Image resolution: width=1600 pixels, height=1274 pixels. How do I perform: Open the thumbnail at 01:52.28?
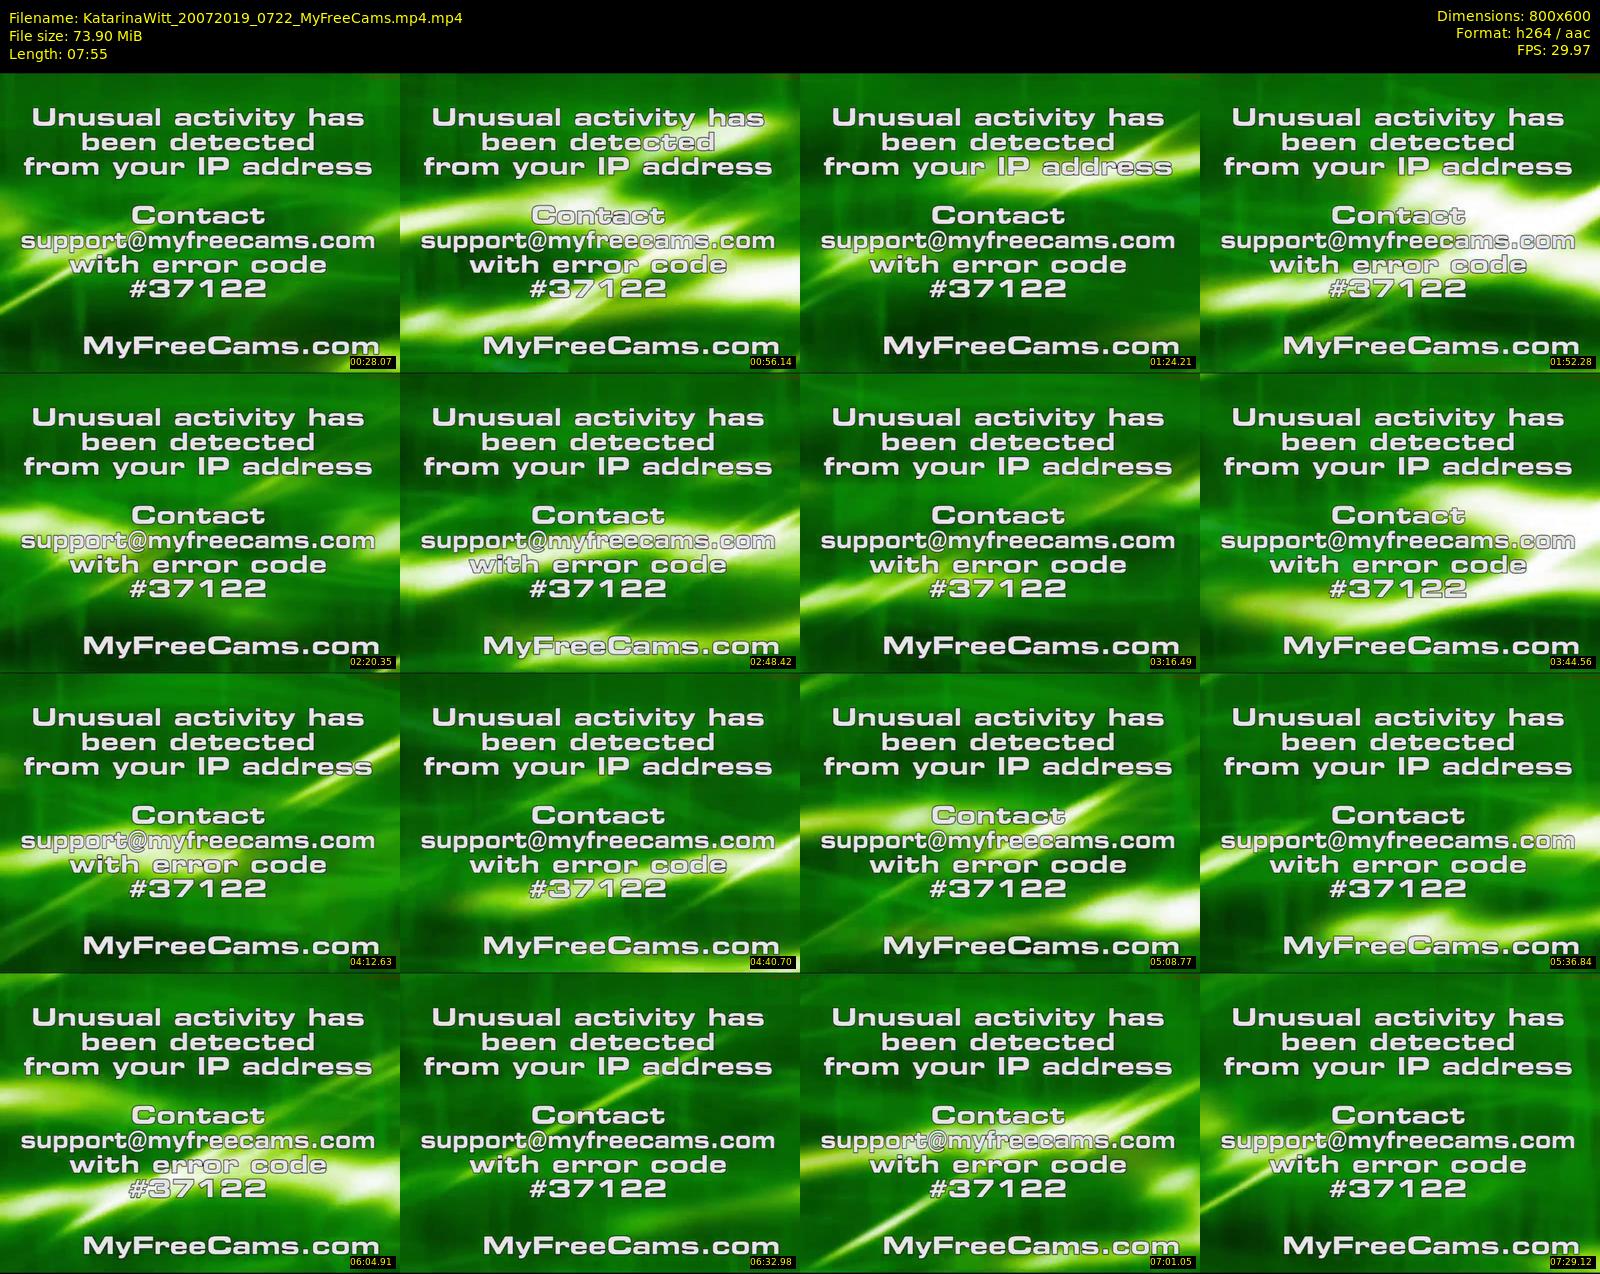click(1399, 222)
